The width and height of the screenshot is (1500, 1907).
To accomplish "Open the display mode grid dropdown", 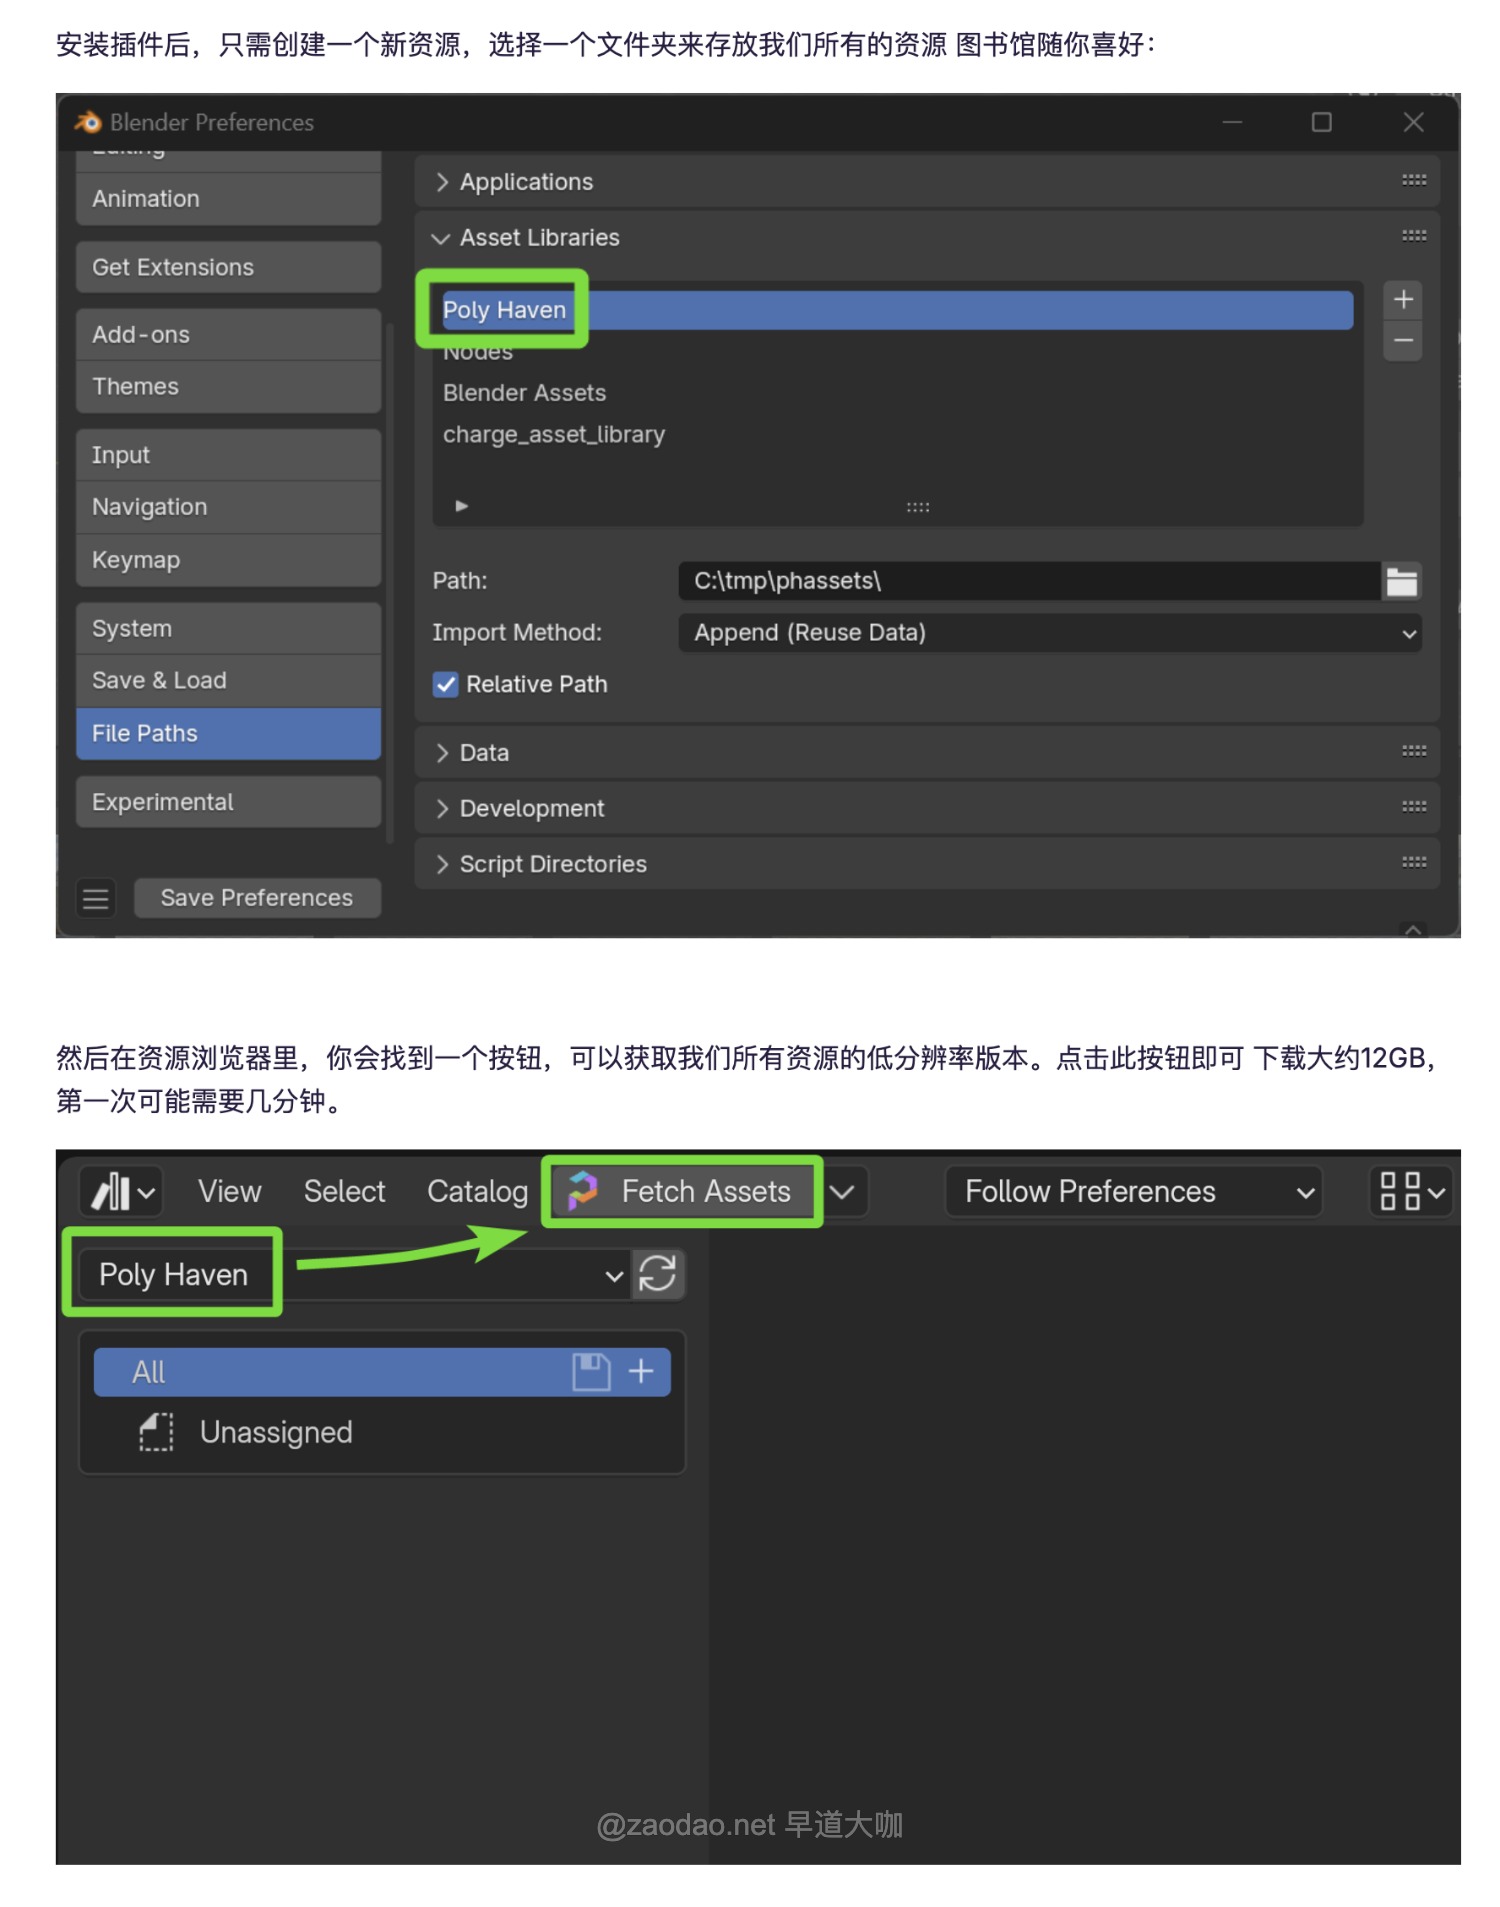I will point(1411,1192).
